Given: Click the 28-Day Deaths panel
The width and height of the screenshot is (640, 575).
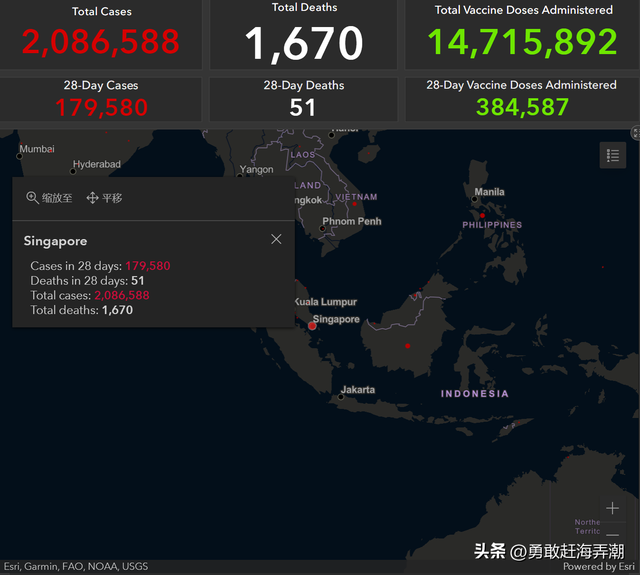Looking at the screenshot, I should pyautogui.click(x=304, y=99).
